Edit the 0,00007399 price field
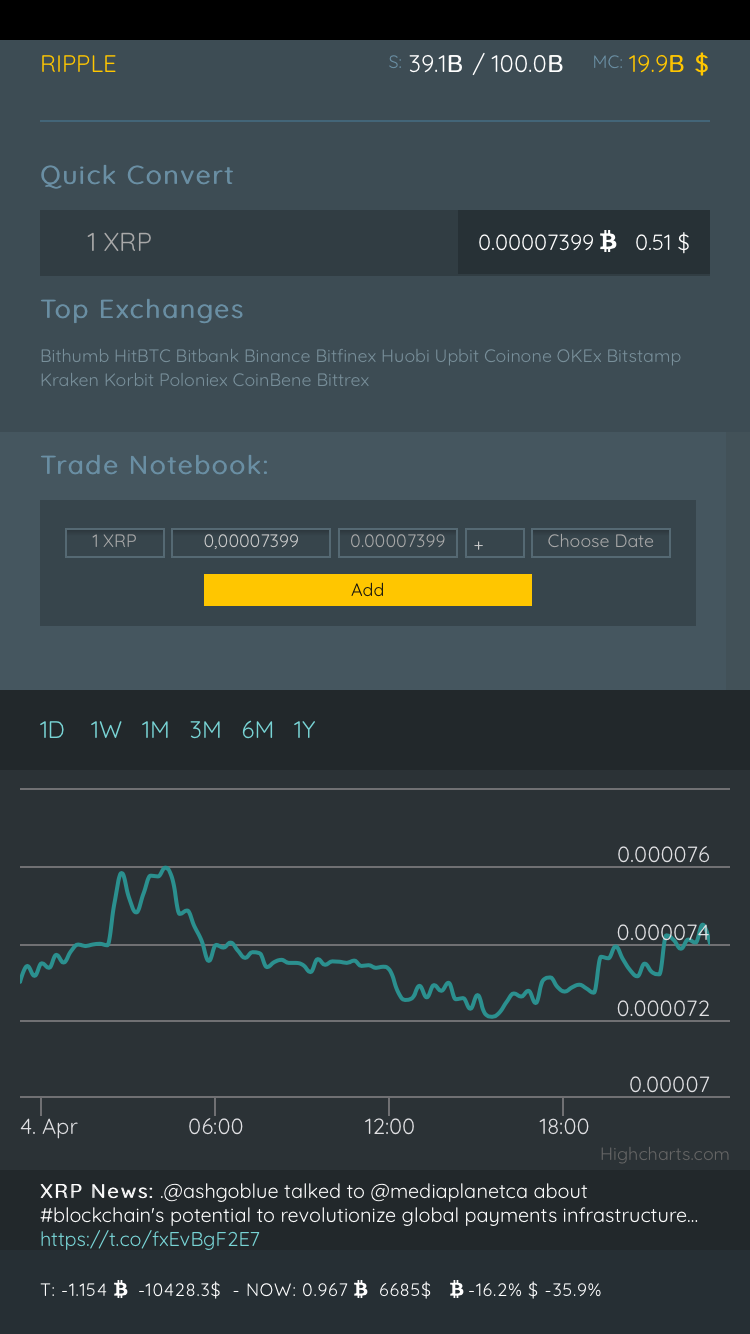The width and height of the screenshot is (750, 1334). tap(251, 542)
